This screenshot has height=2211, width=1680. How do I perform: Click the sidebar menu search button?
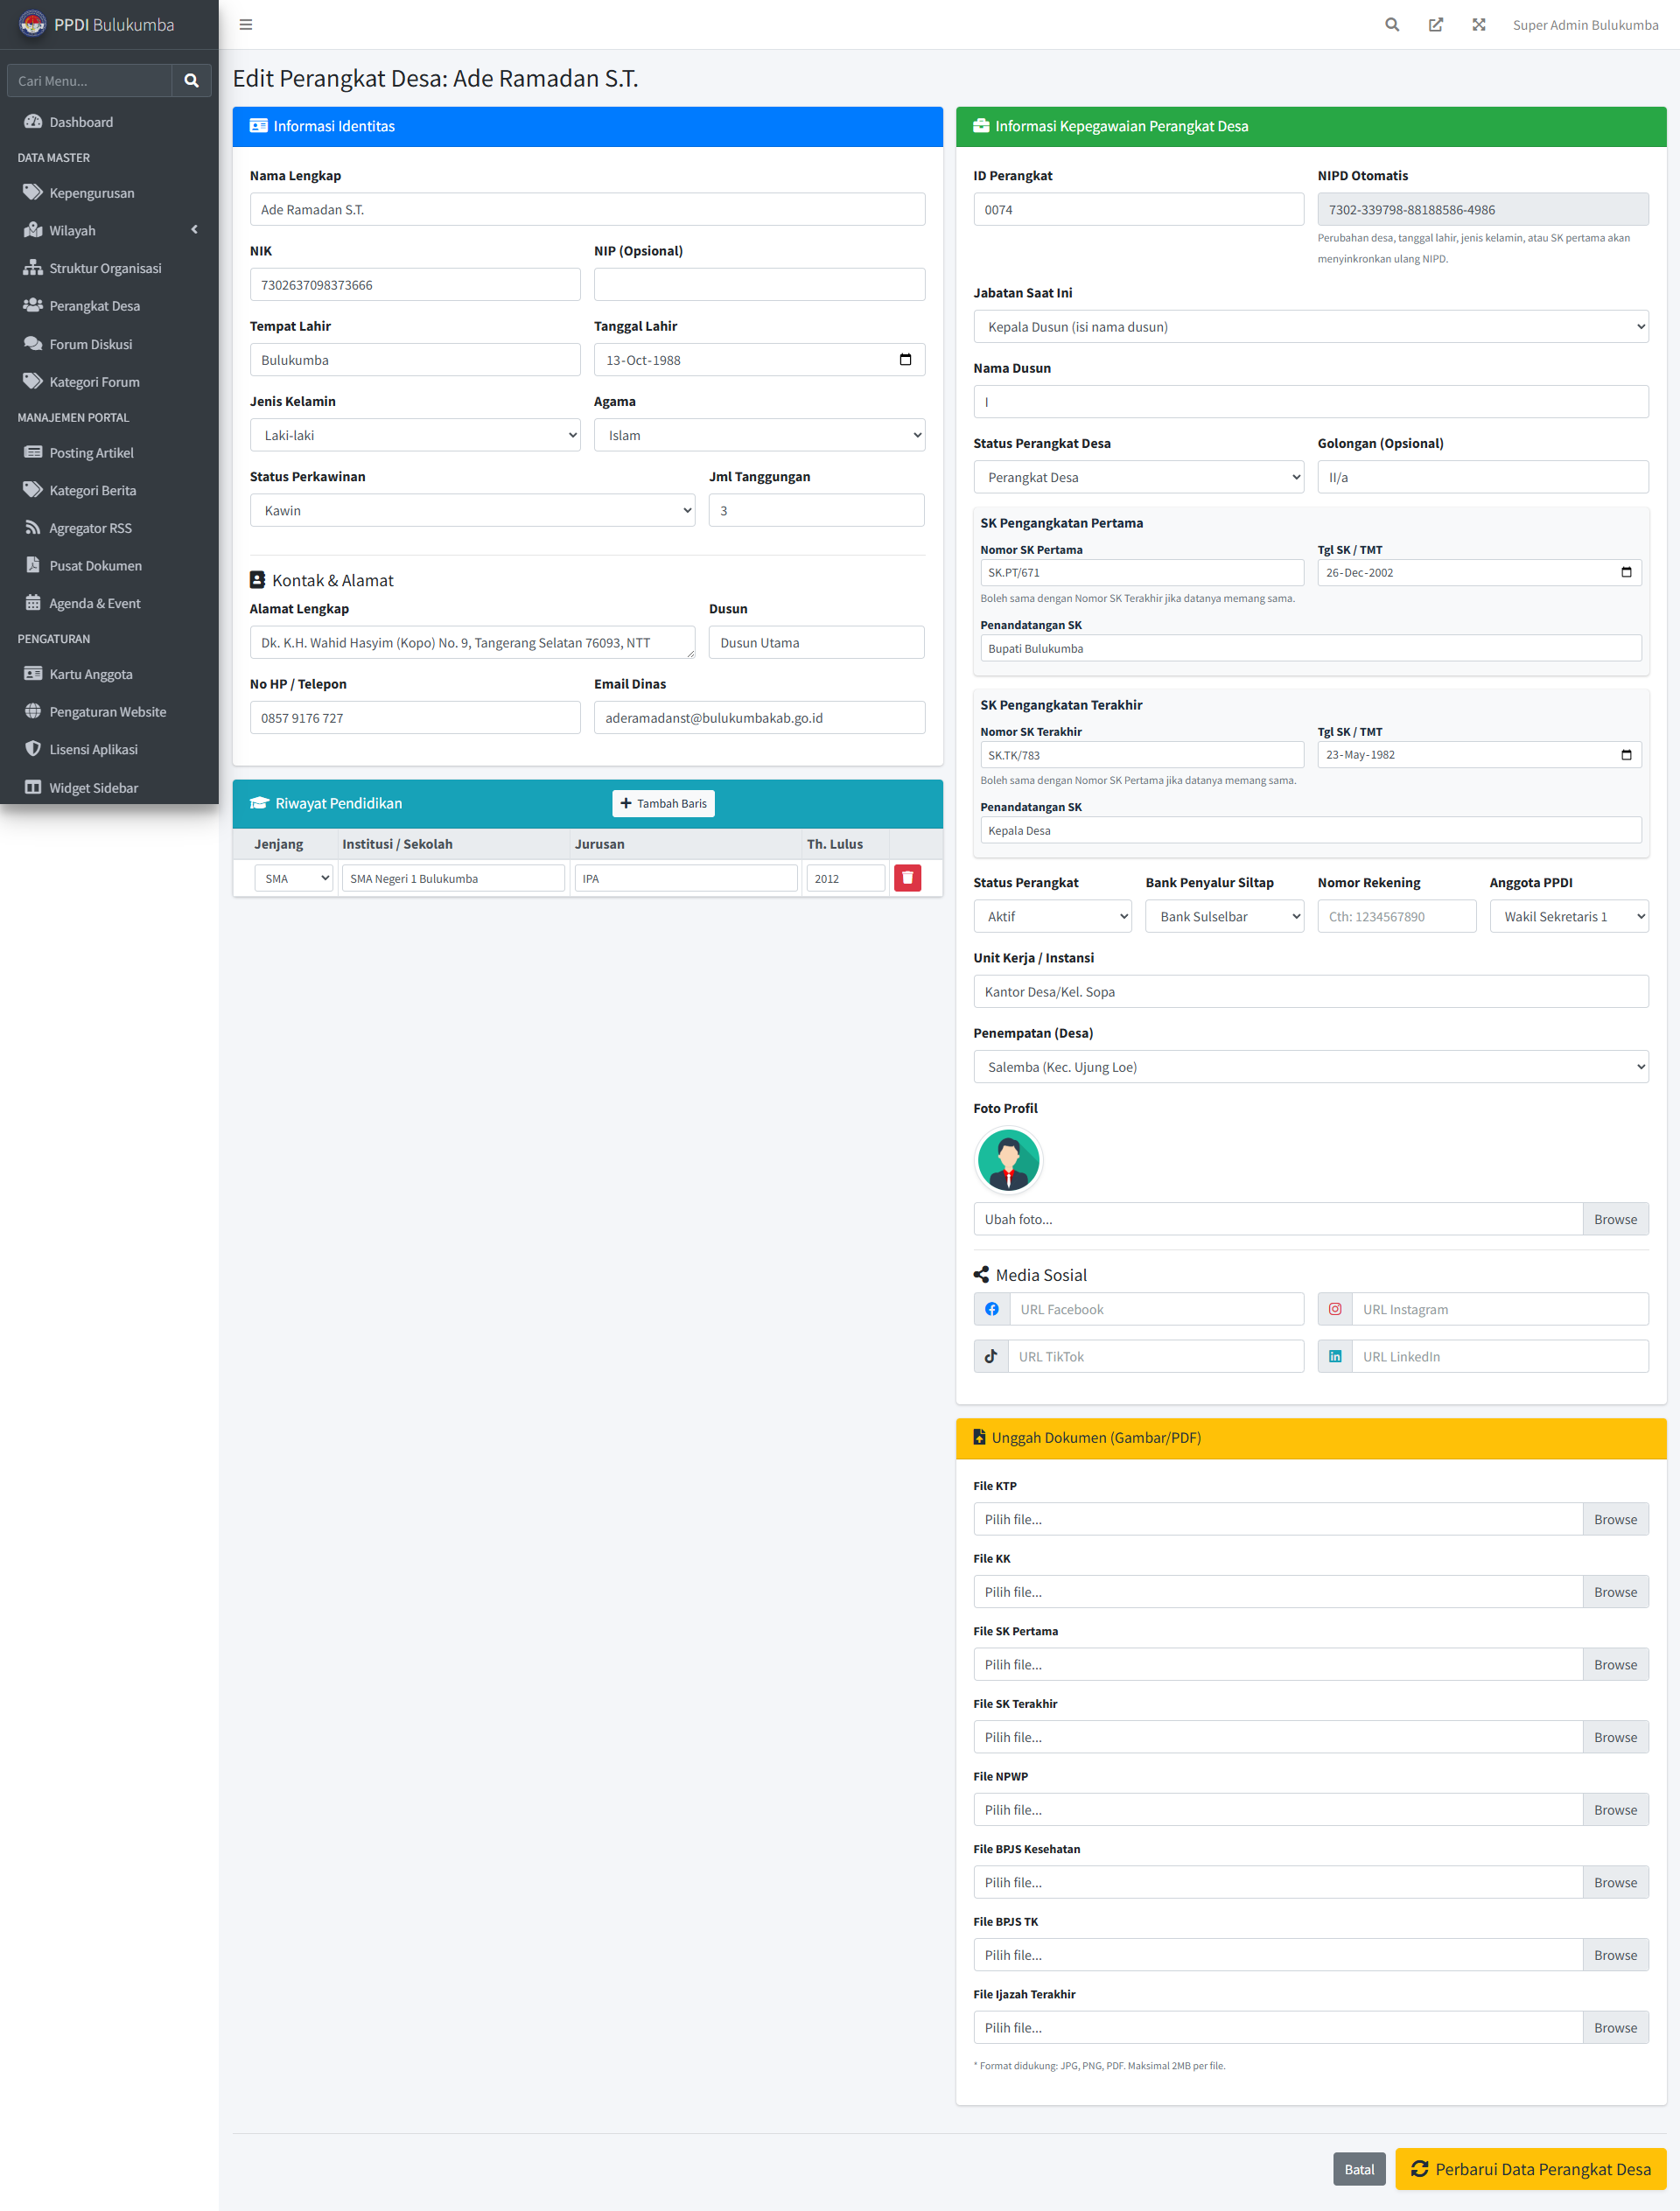point(191,81)
